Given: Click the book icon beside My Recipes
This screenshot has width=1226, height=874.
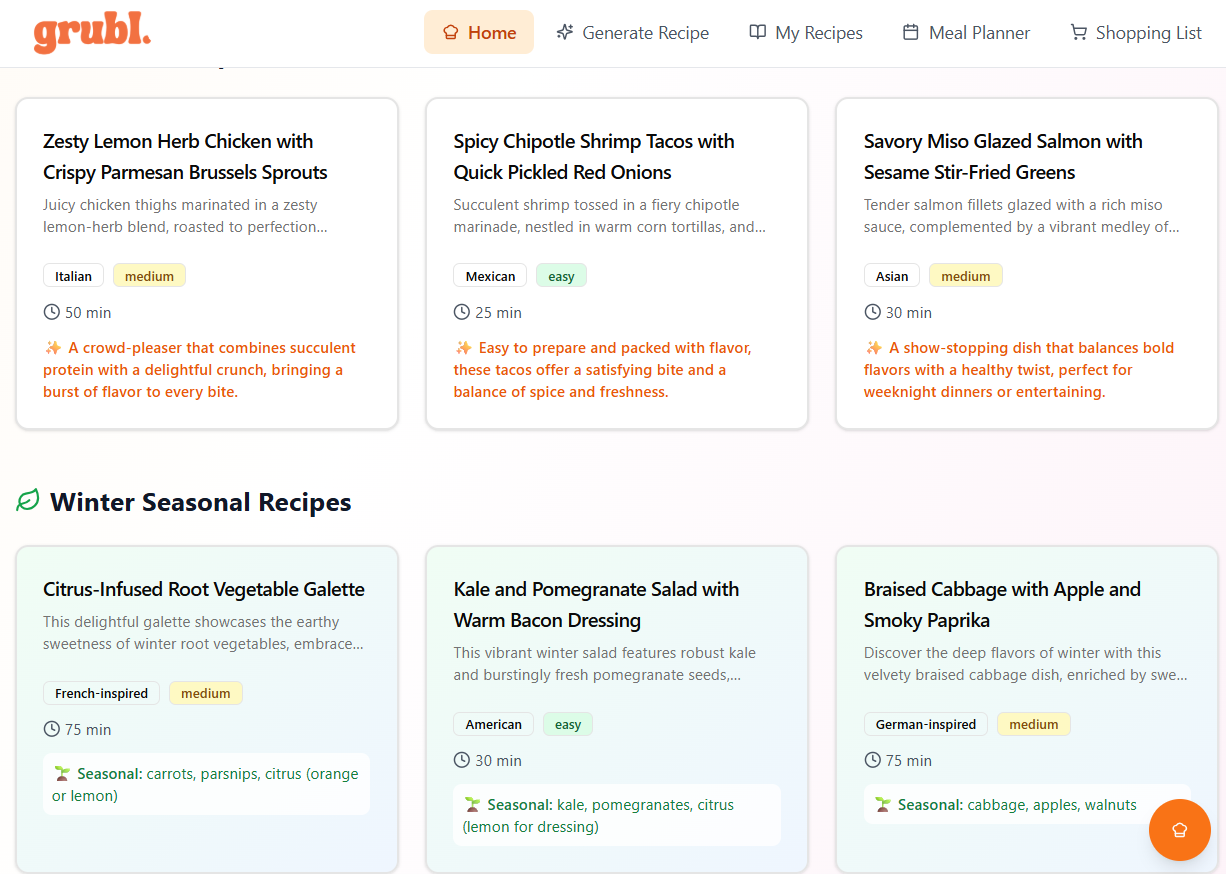Looking at the screenshot, I should 758,32.
